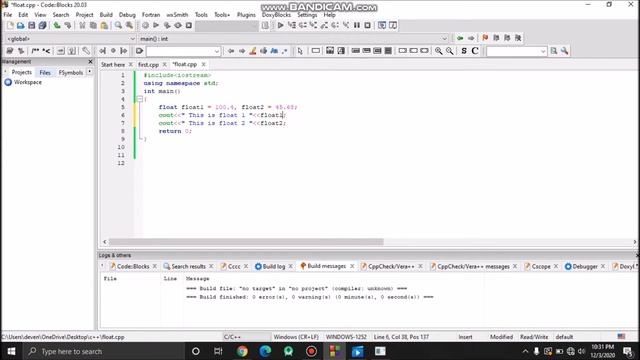This screenshot has width=640, height=360.
Task: Click the taskbar search box
Action: (104, 351)
